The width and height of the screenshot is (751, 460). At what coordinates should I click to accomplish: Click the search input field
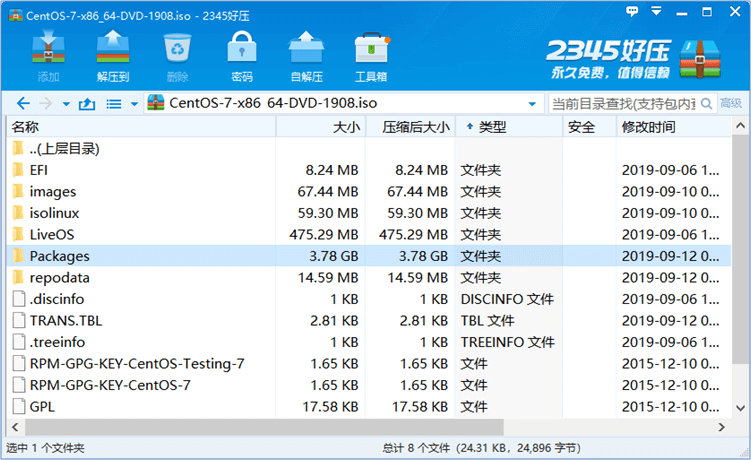624,104
